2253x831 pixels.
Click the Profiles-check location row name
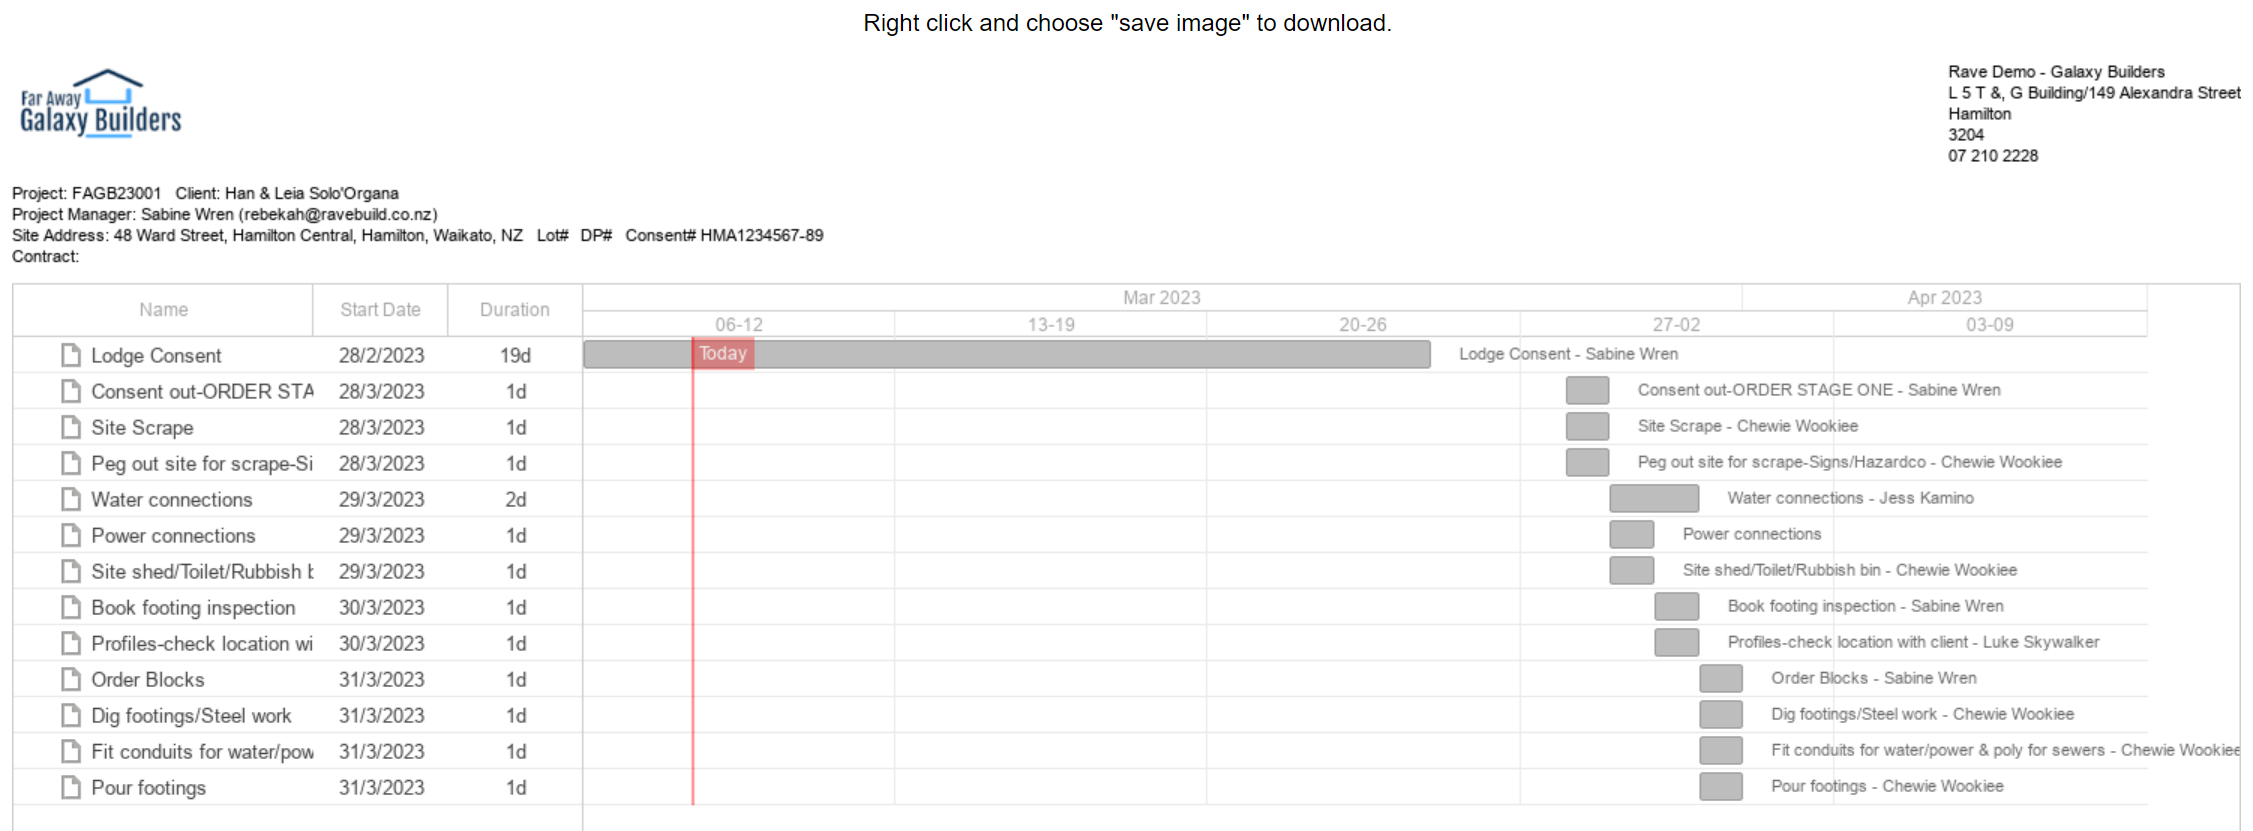pyautogui.click(x=201, y=643)
